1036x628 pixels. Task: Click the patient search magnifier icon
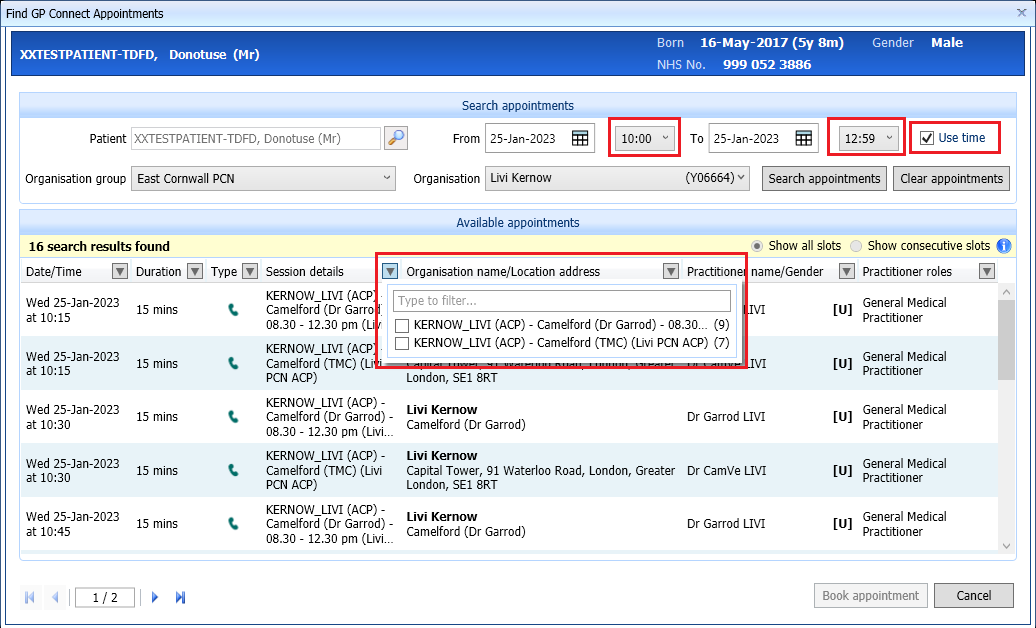tap(396, 138)
